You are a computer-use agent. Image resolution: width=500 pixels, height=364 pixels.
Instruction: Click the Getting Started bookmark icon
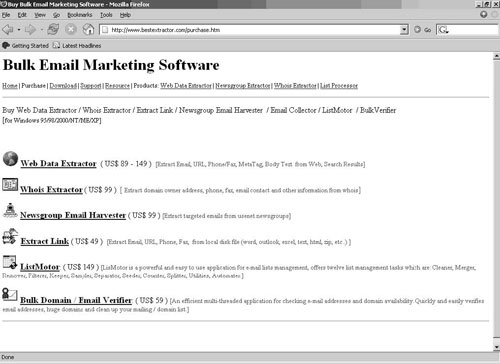(6, 45)
